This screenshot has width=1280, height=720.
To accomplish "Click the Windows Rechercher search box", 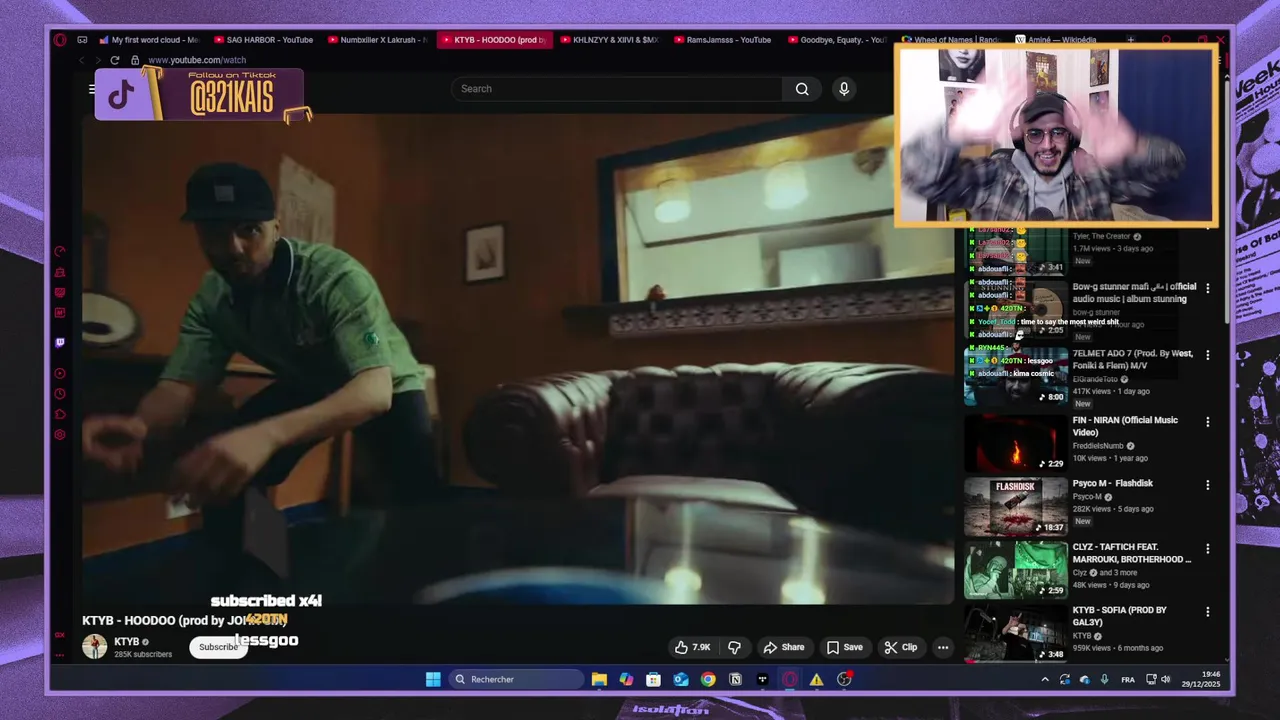I will [515, 680].
